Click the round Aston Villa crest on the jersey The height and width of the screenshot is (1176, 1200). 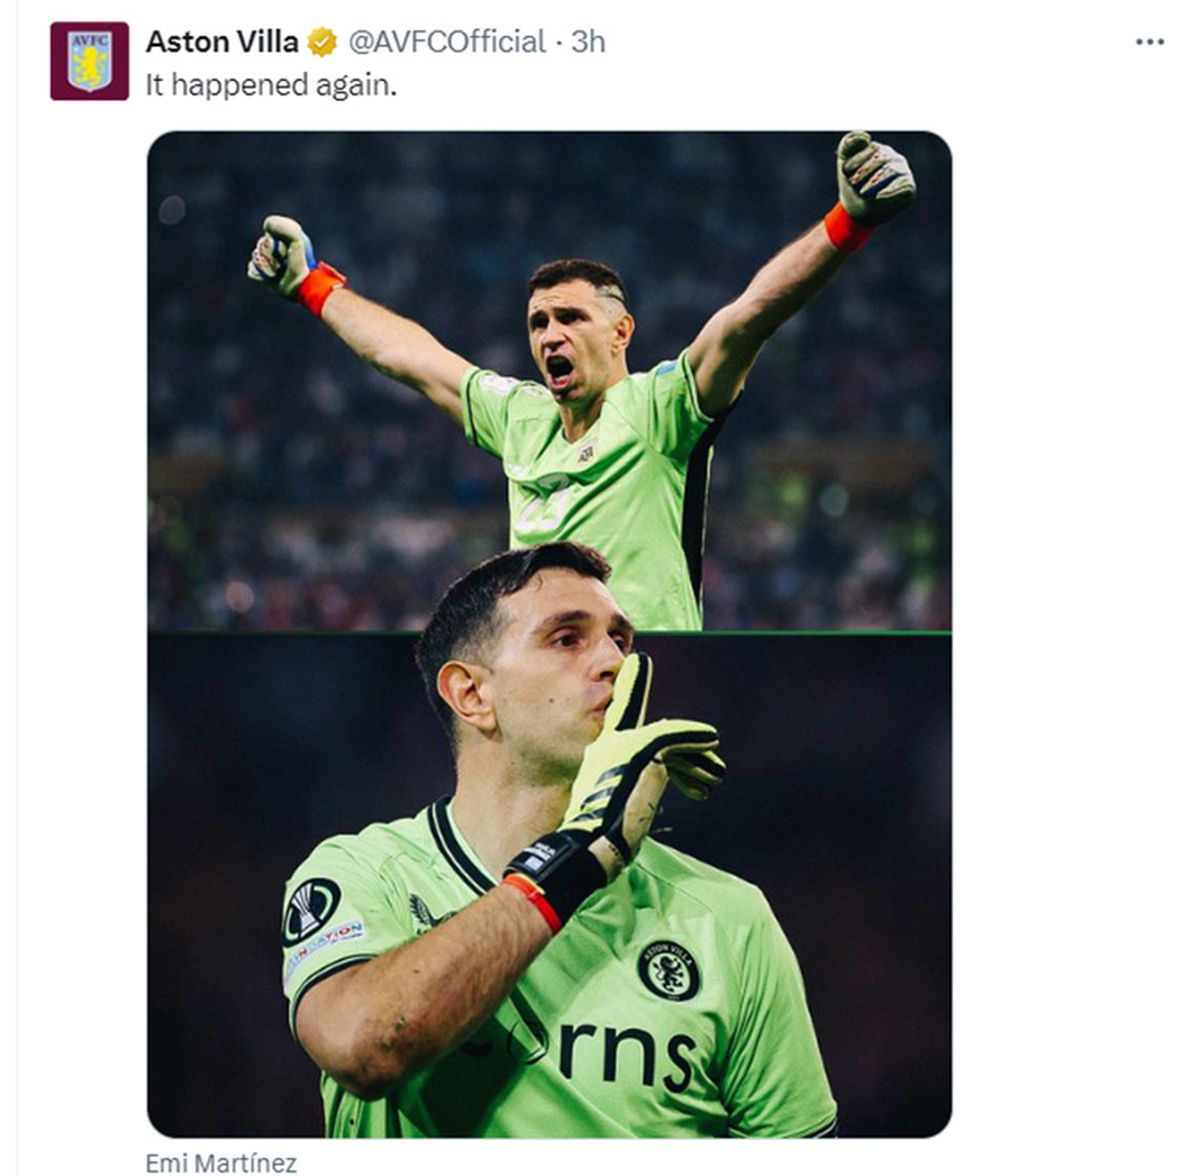point(669,970)
